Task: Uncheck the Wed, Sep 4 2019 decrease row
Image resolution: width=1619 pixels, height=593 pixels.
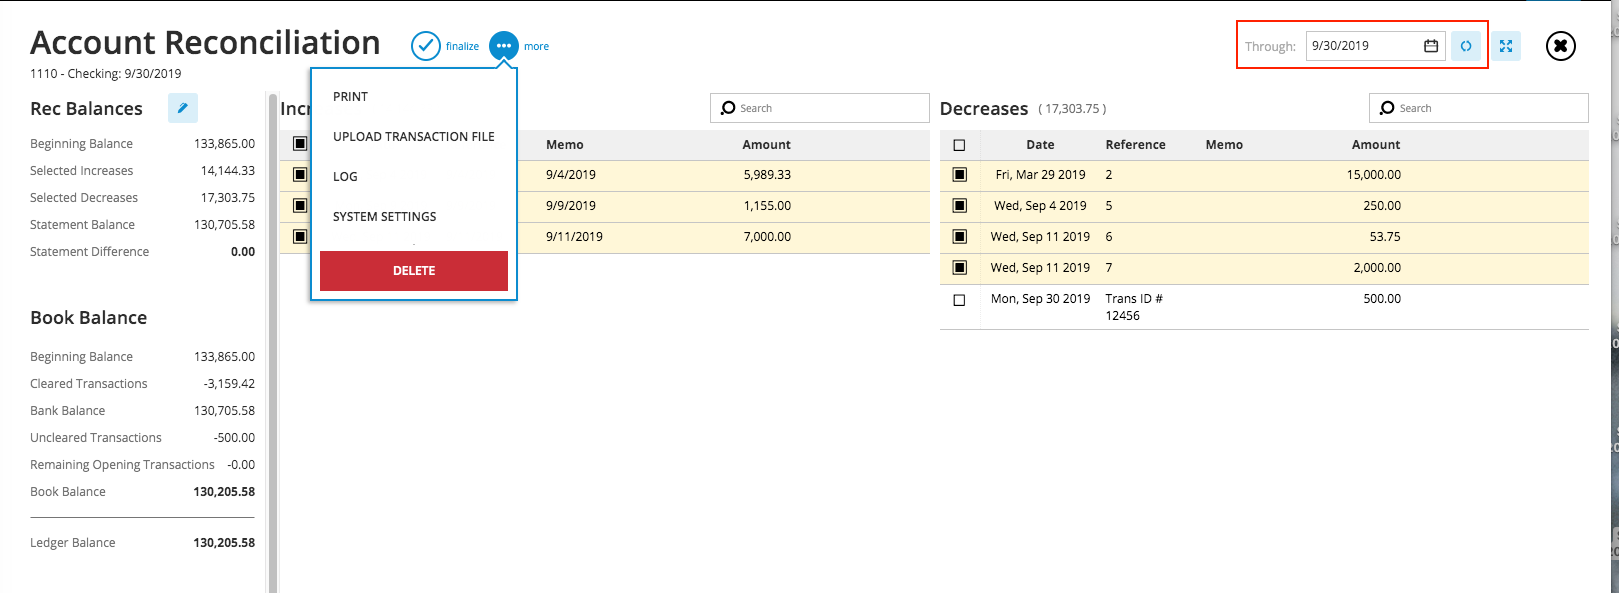Action: [x=960, y=206]
